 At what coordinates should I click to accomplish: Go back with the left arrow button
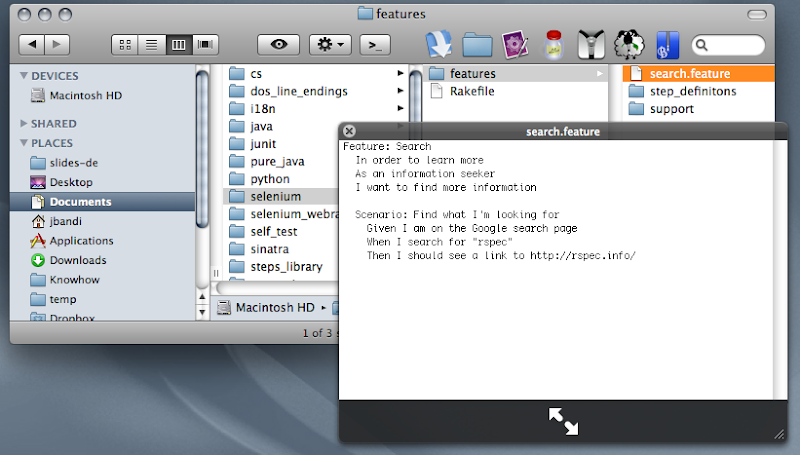coord(32,45)
